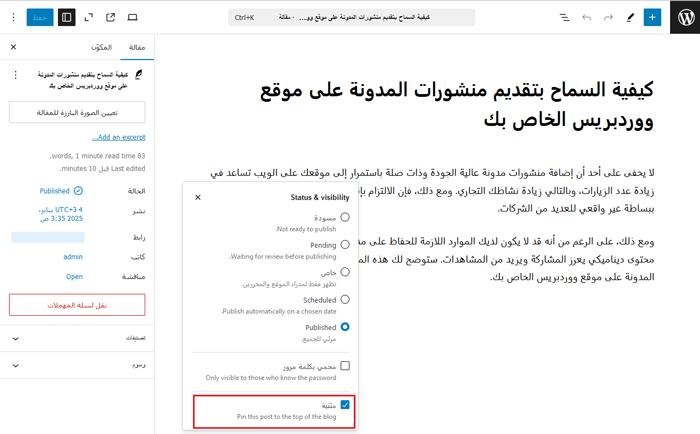The height and width of the screenshot is (434, 700).
Task: View post in new tab icon
Action: tap(110, 17)
